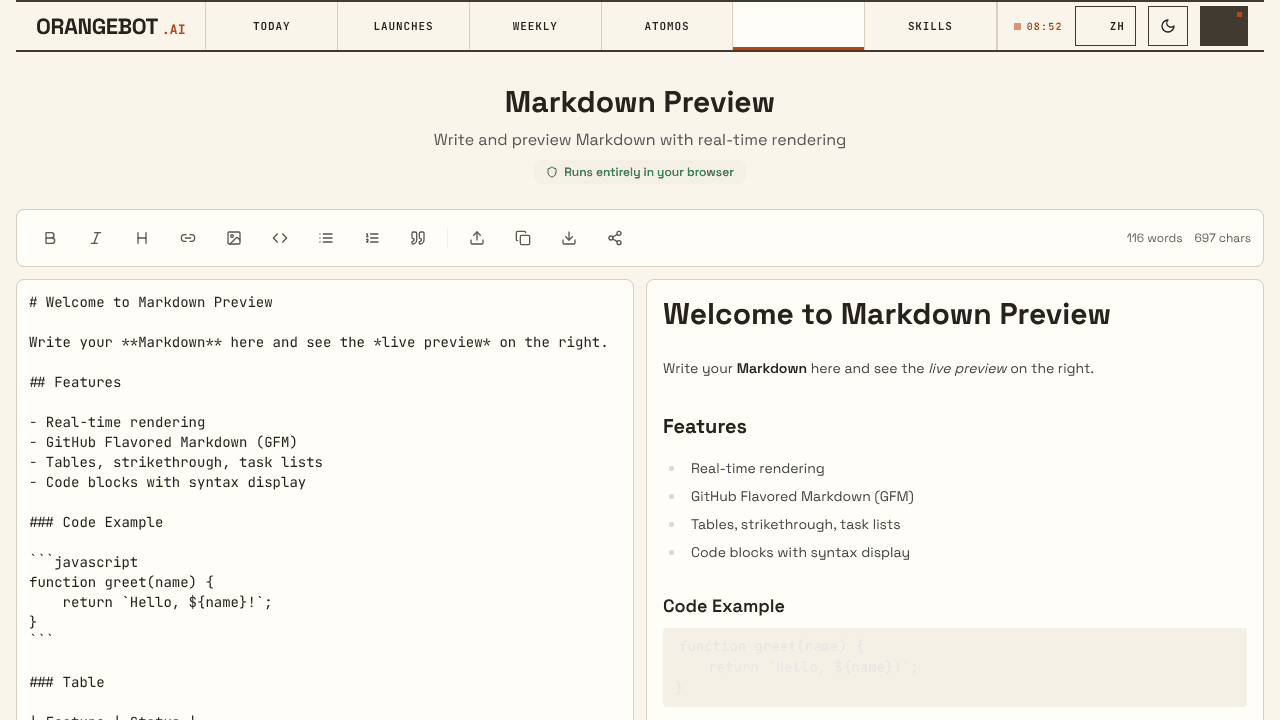Click the rendered code block in preview
The width and height of the screenshot is (1280, 720).
(x=955, y=667)
